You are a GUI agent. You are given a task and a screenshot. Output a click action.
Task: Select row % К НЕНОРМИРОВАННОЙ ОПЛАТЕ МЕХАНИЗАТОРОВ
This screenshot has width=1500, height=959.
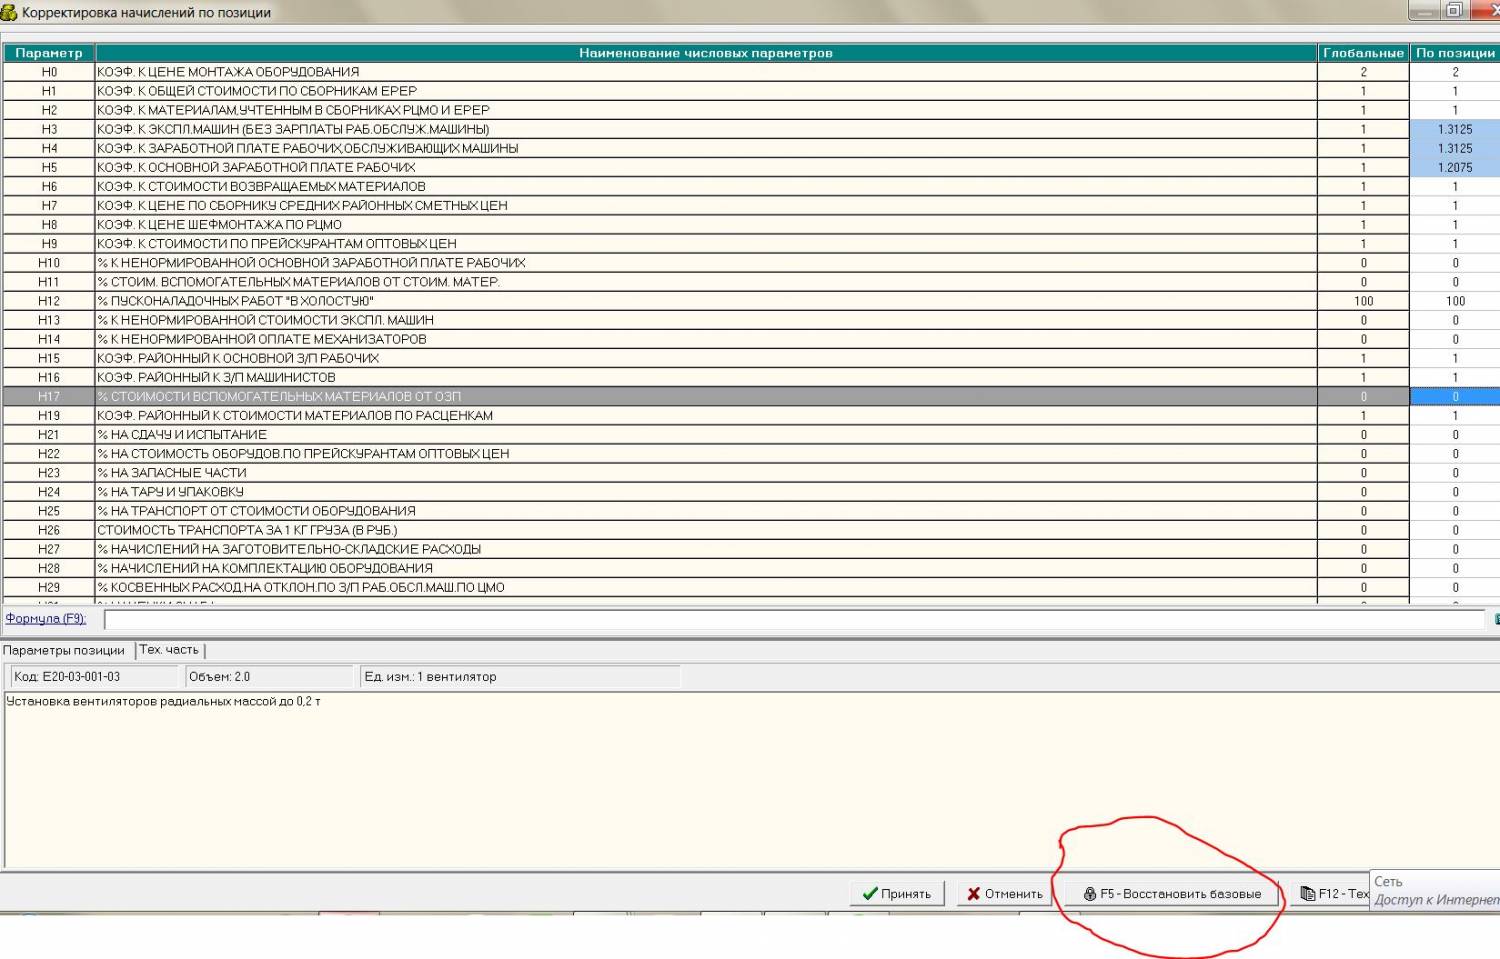point(706,339)
